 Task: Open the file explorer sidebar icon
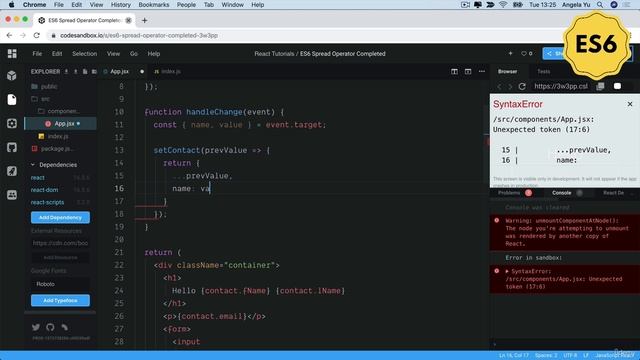point(12,99)
